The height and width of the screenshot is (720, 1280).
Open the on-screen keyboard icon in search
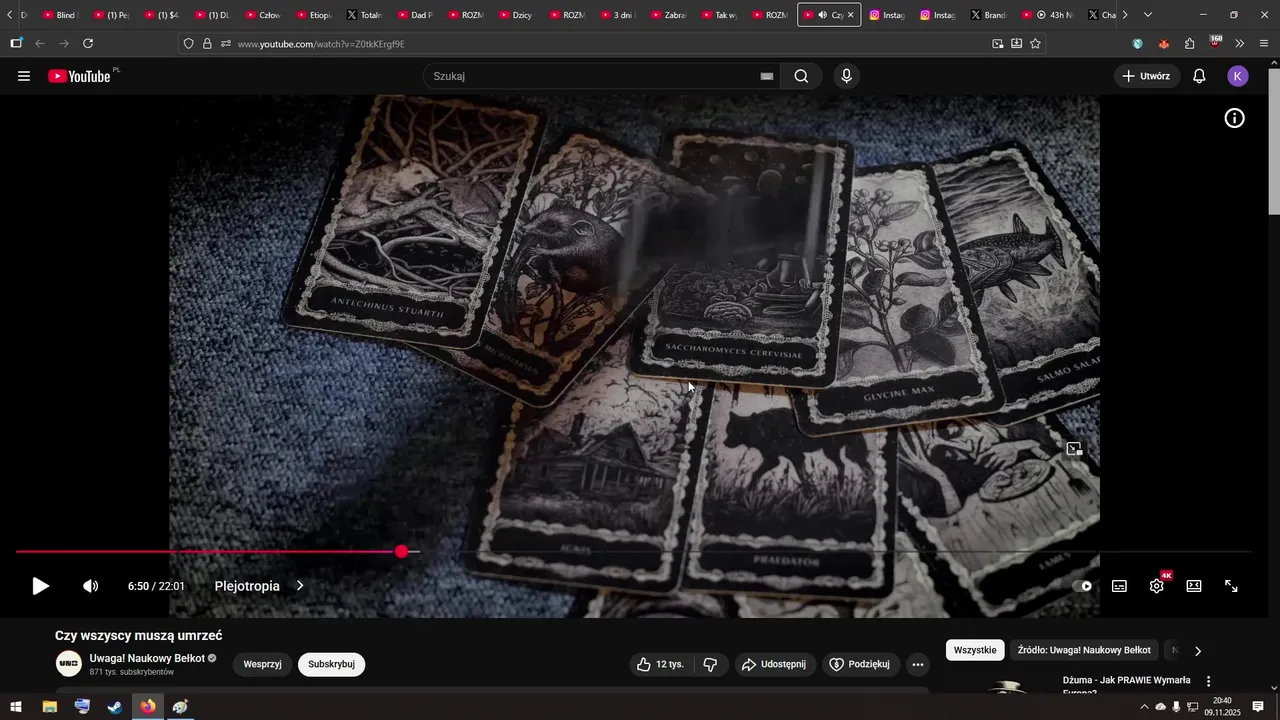pos(767,76)
